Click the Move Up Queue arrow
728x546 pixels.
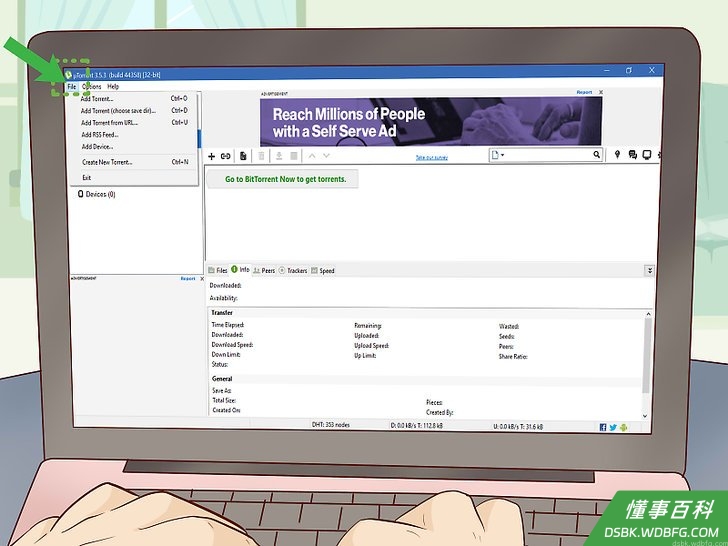312,156
